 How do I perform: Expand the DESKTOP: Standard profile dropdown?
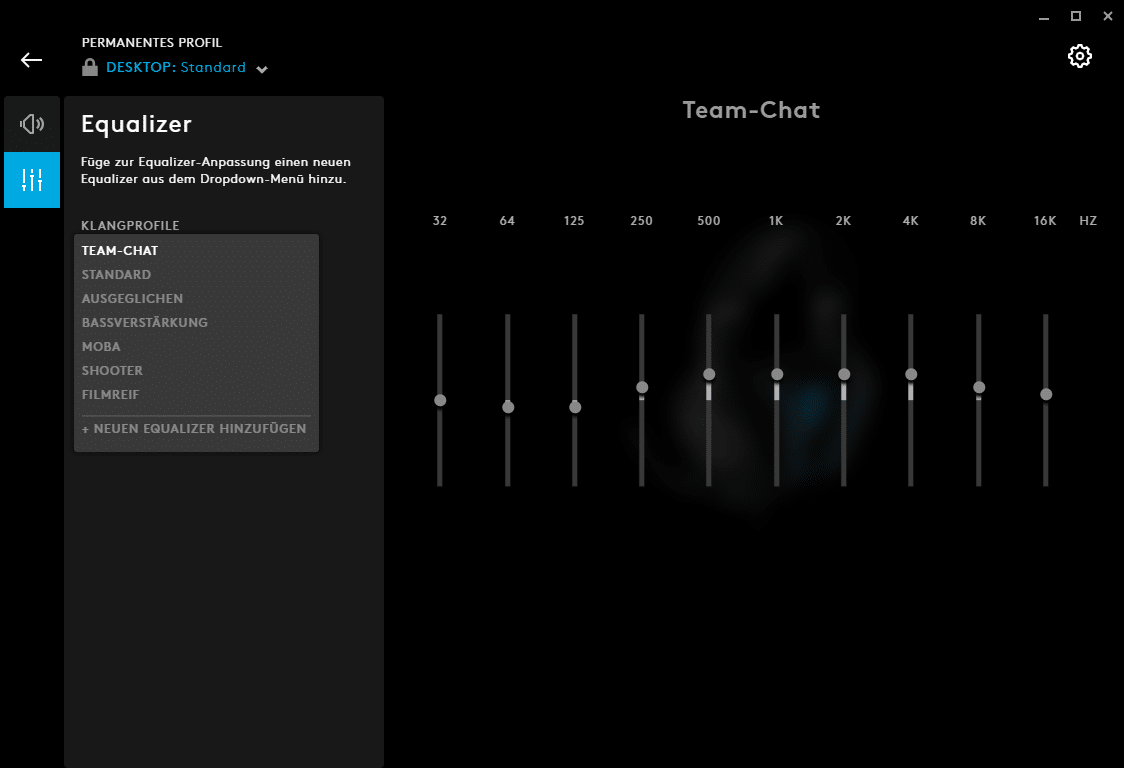pyautogui.click(x=262, y=69)
